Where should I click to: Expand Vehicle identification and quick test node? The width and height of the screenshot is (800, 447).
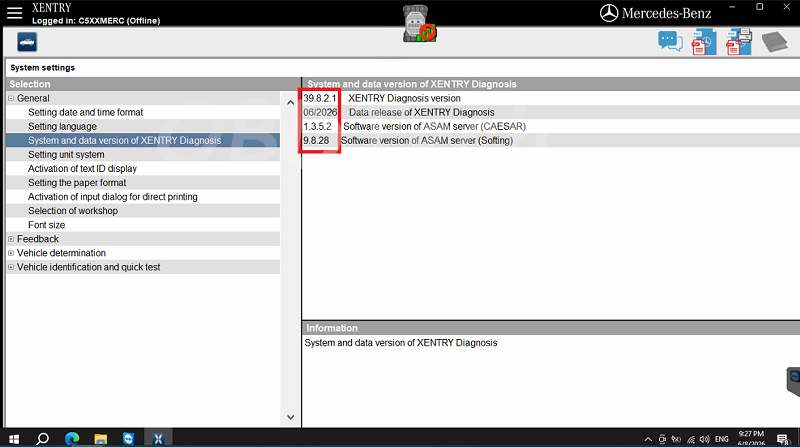click(11, 267)
